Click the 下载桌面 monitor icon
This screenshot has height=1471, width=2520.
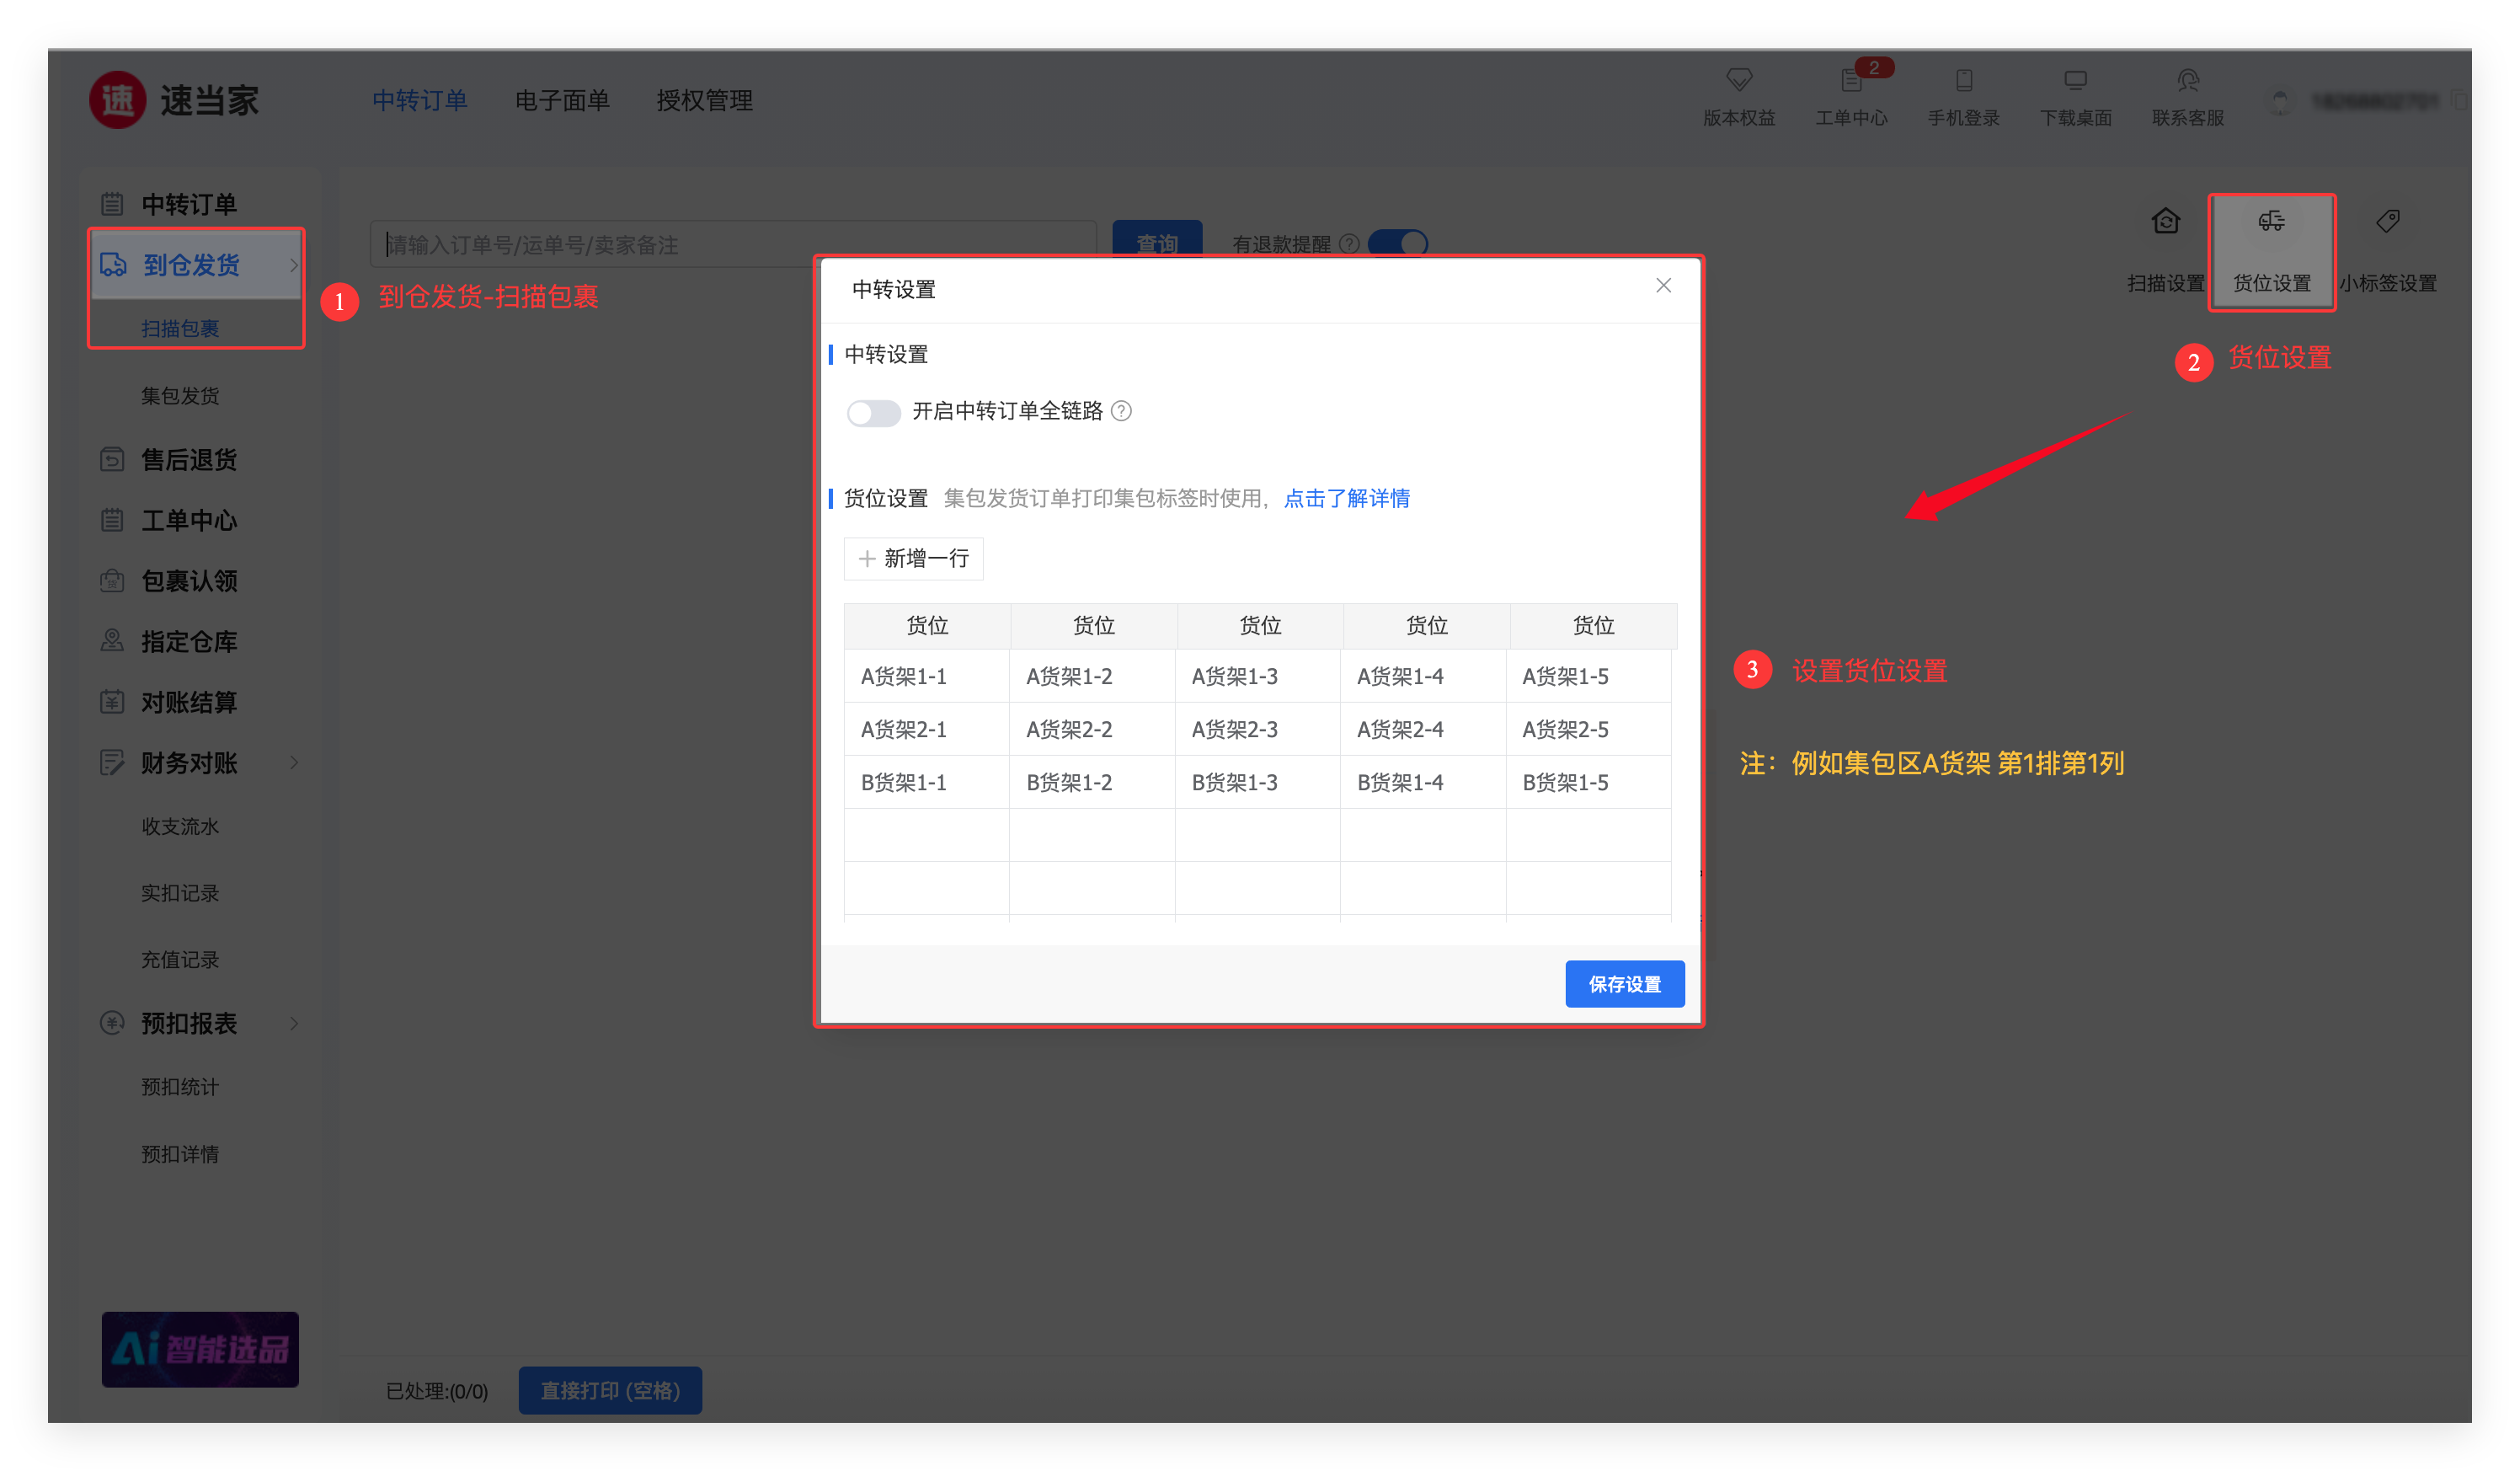coord(2075,81)
